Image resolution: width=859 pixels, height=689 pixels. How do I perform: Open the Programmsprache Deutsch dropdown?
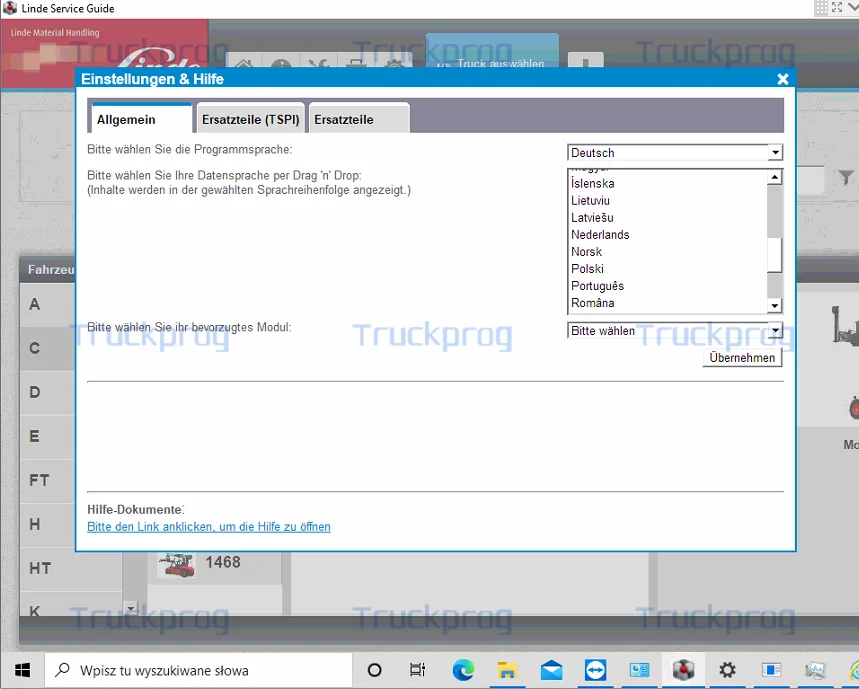675,152
